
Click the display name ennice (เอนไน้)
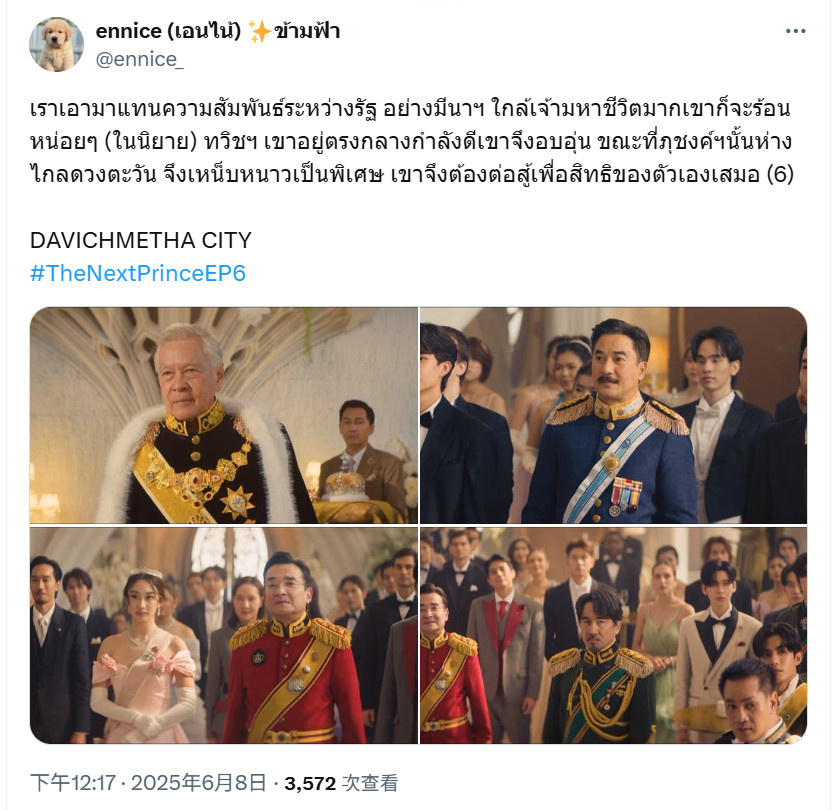point(168,32)
